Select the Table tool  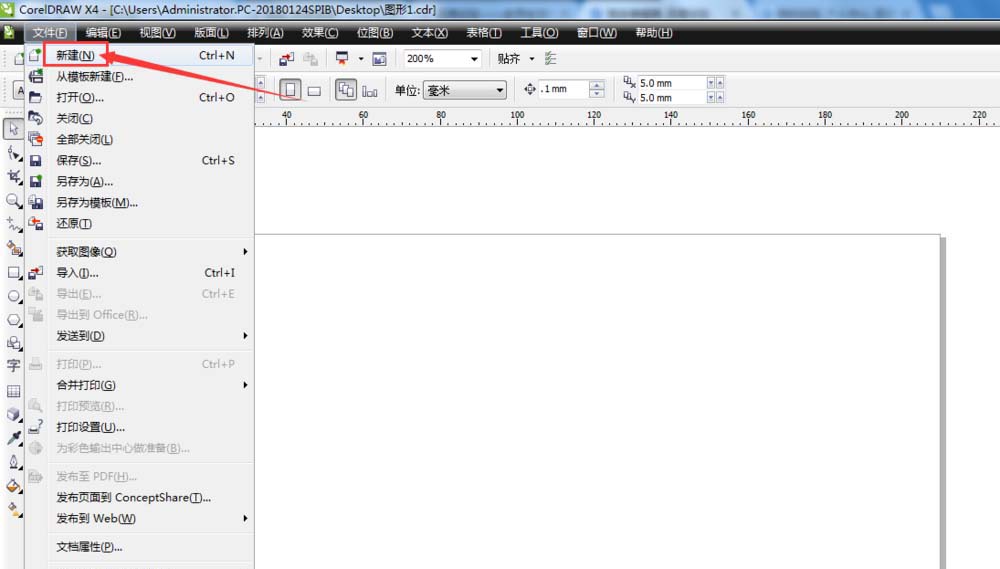(13, 390)
